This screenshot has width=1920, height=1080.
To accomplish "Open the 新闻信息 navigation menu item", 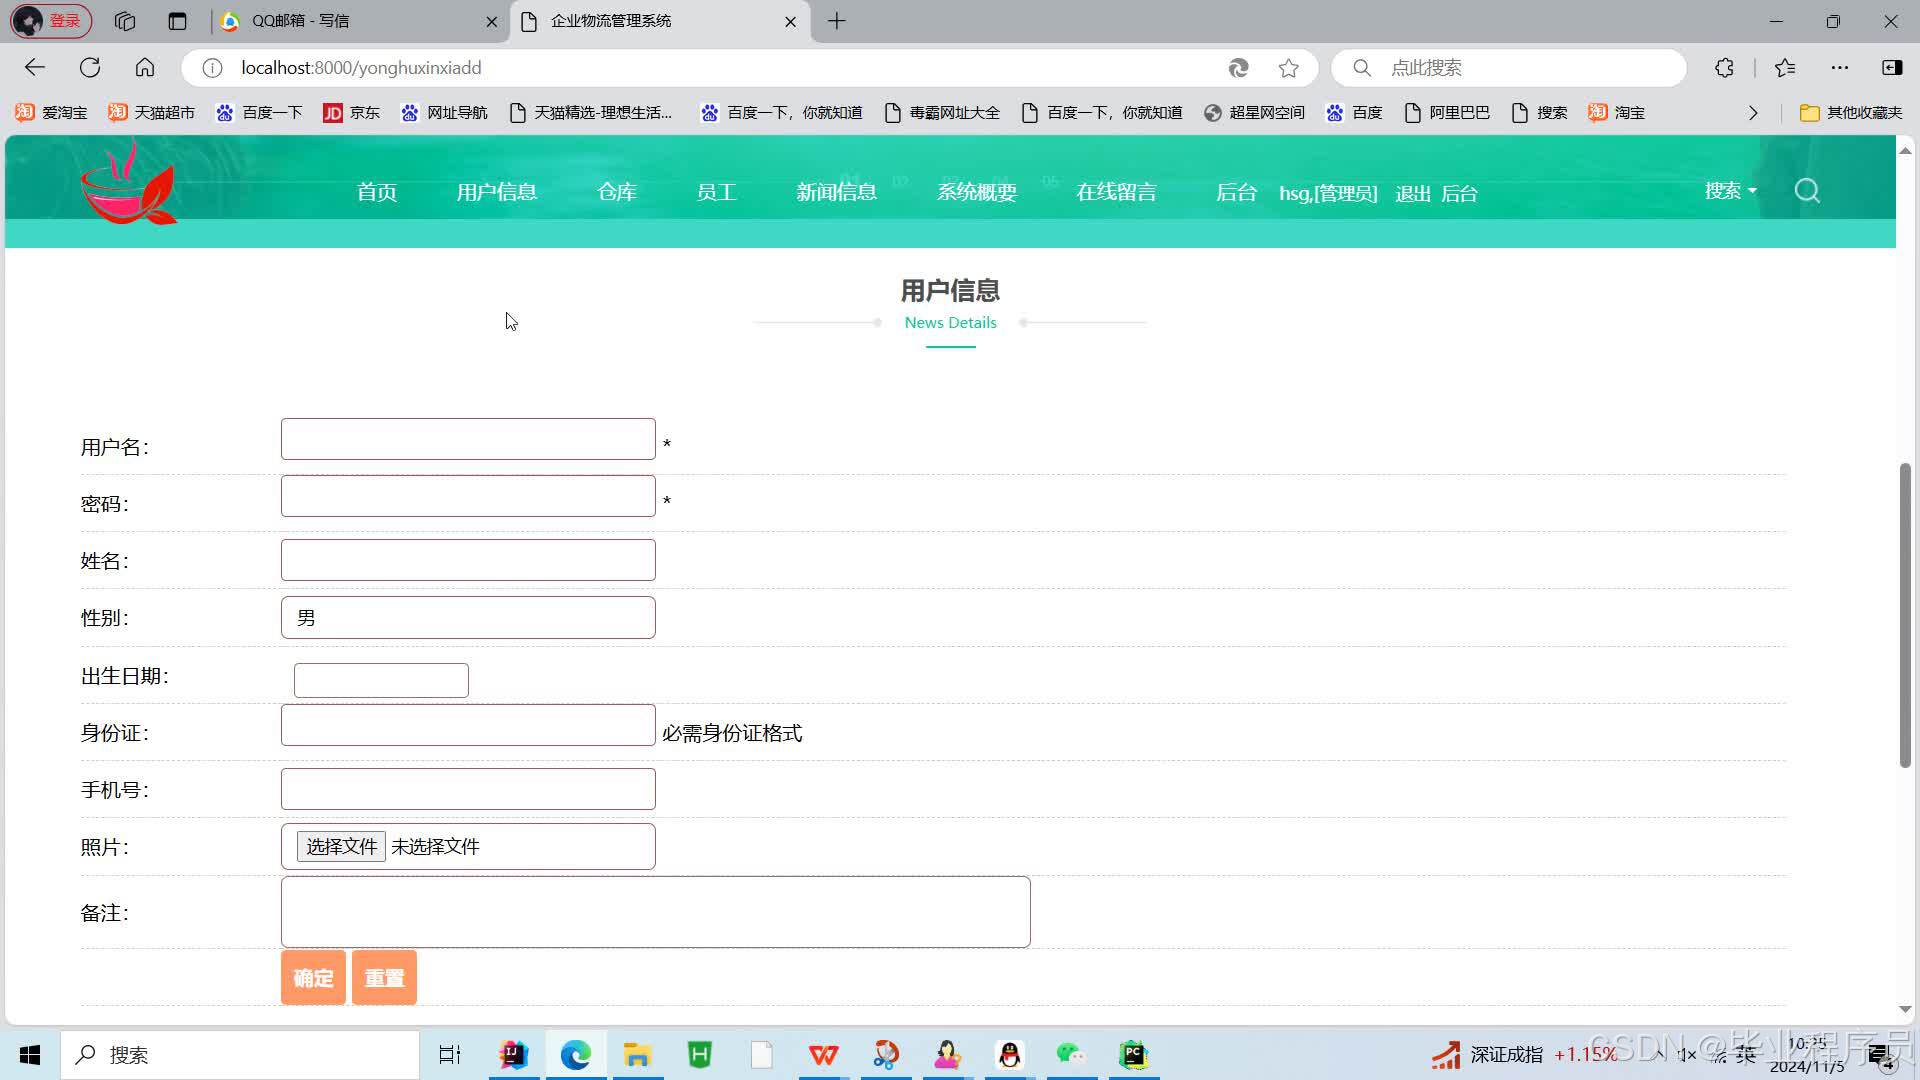I will pyautogui.click(x=836, y=192).
